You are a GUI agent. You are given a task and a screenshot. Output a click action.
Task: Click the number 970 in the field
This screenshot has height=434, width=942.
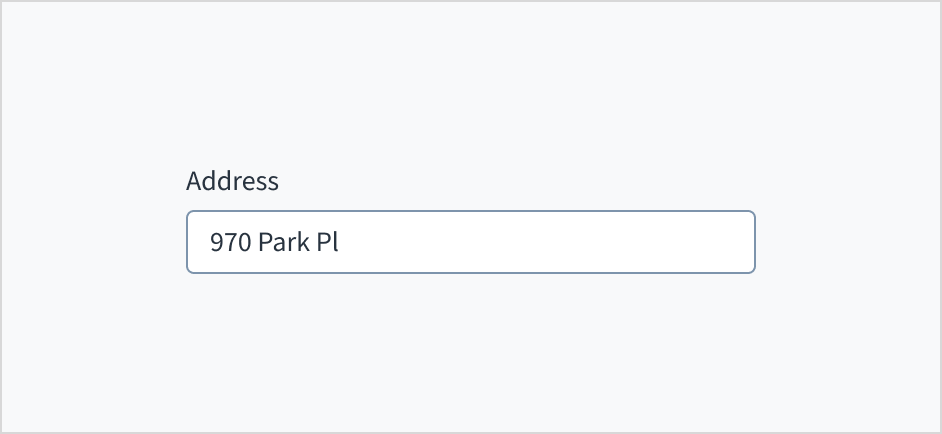(231, 242)
